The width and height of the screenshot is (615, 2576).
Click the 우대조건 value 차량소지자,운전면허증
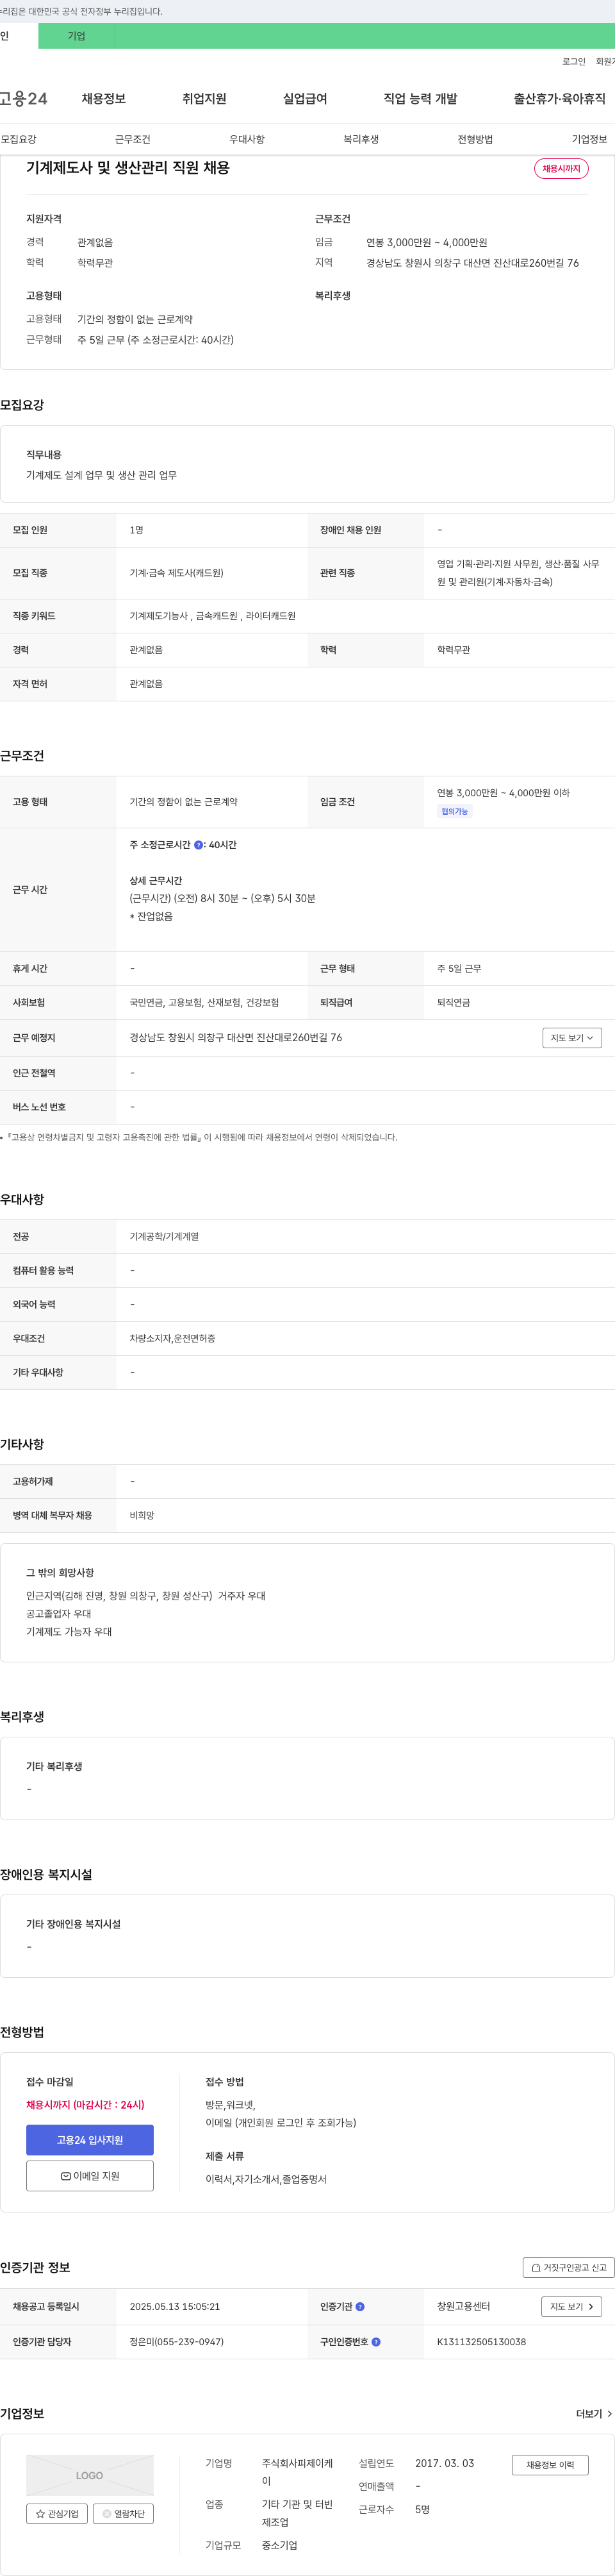(172, 1339)
